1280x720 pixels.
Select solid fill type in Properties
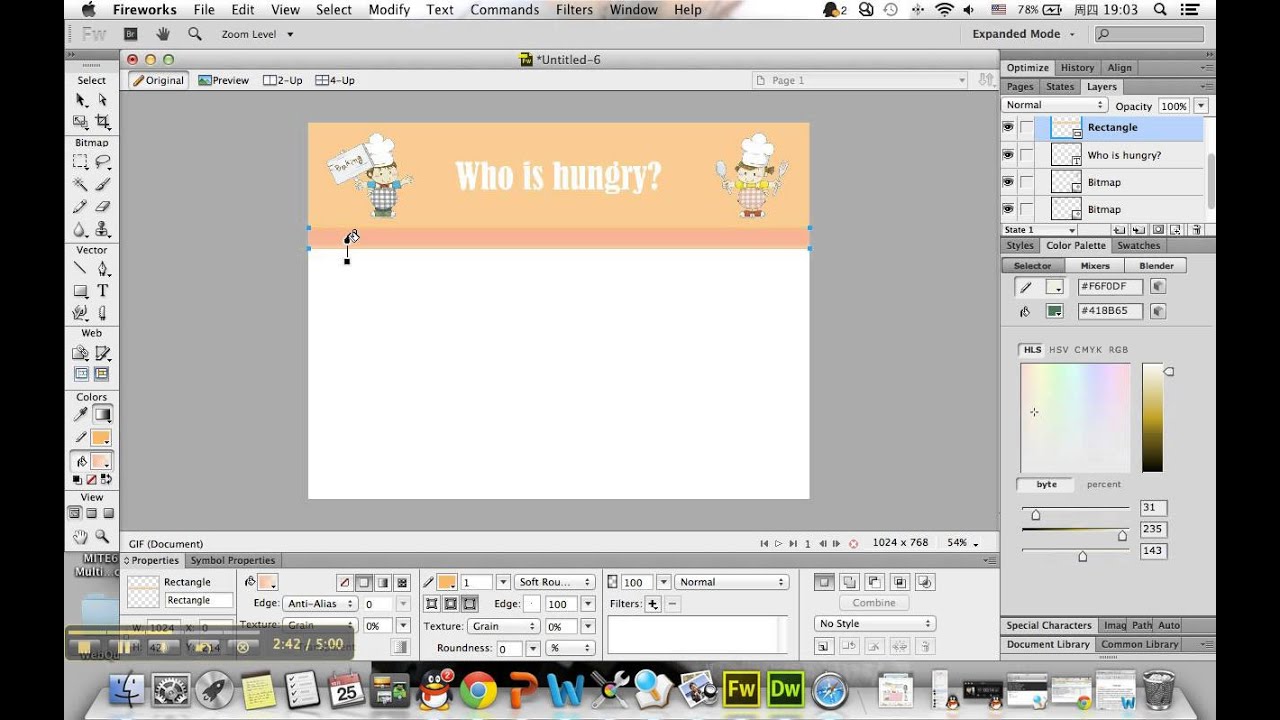coord(364,582)
